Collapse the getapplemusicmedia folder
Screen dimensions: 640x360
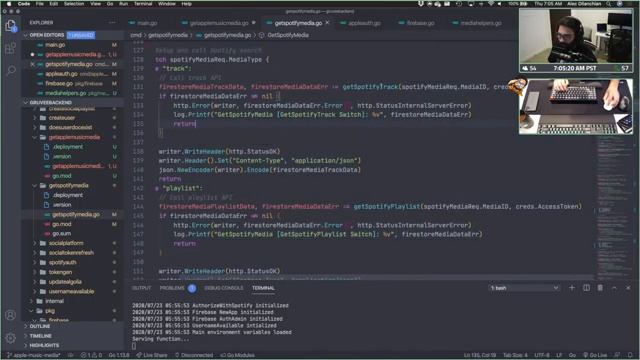coord(35,137)
